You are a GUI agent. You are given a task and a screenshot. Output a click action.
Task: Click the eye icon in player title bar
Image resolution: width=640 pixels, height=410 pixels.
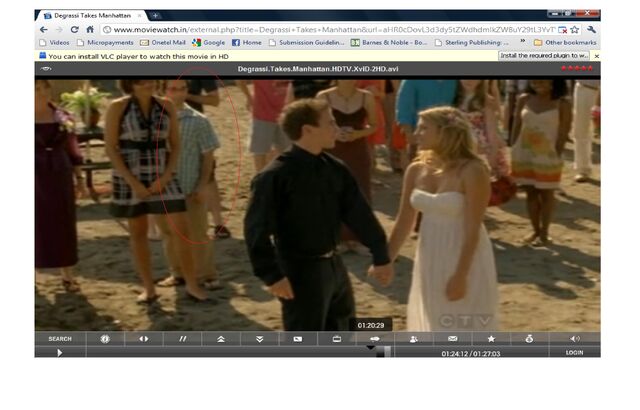coord(46,69)
